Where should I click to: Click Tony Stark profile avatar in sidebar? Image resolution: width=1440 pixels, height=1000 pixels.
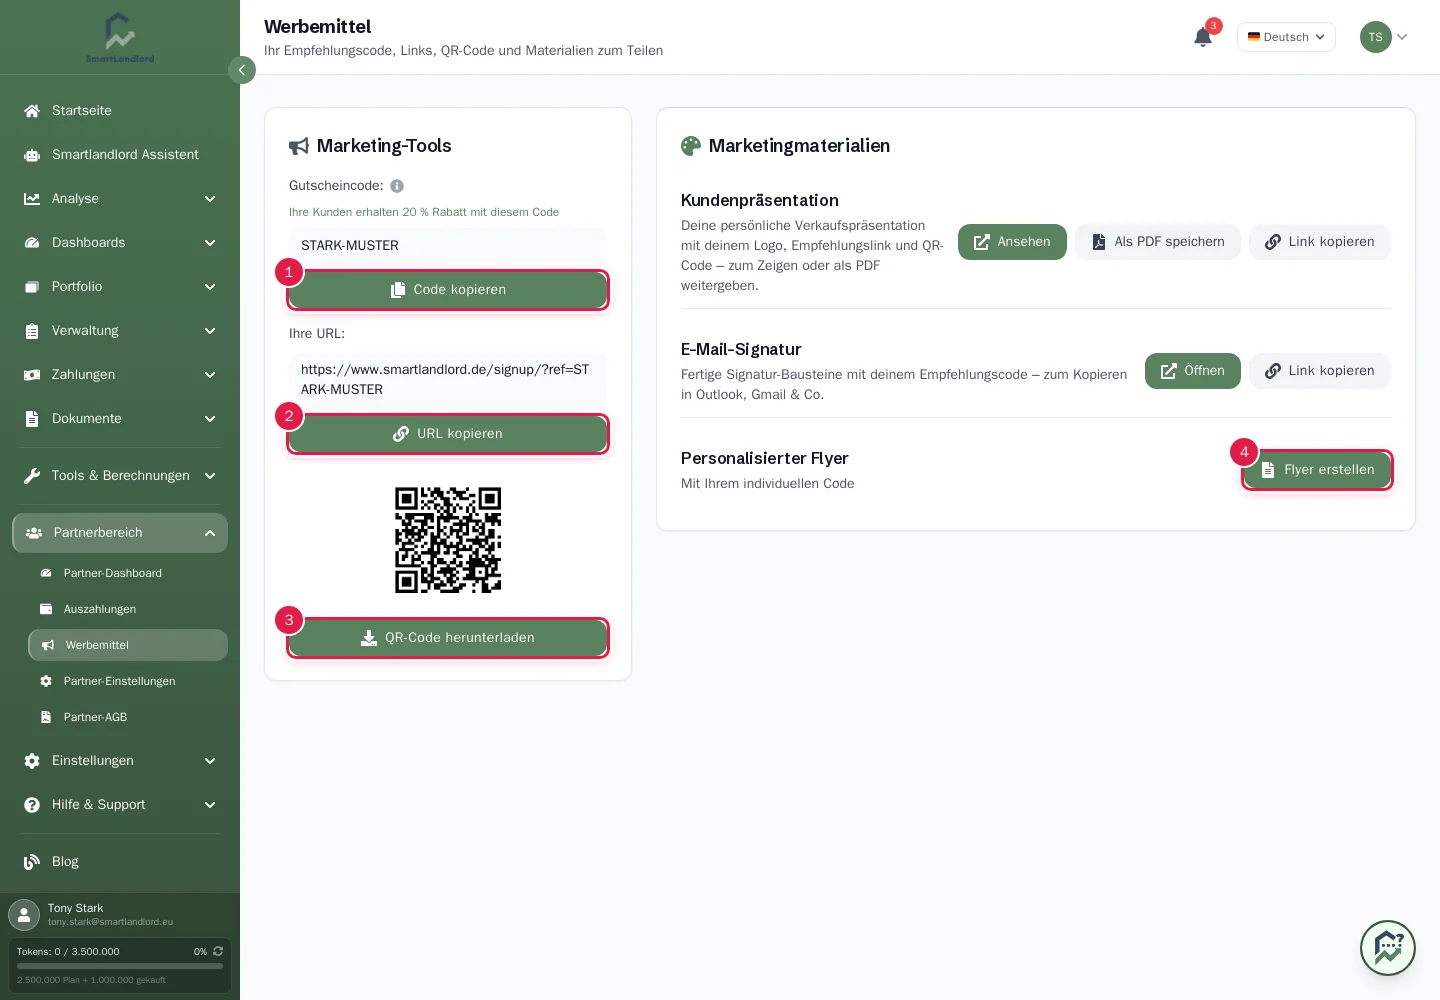tap(24, 915)
